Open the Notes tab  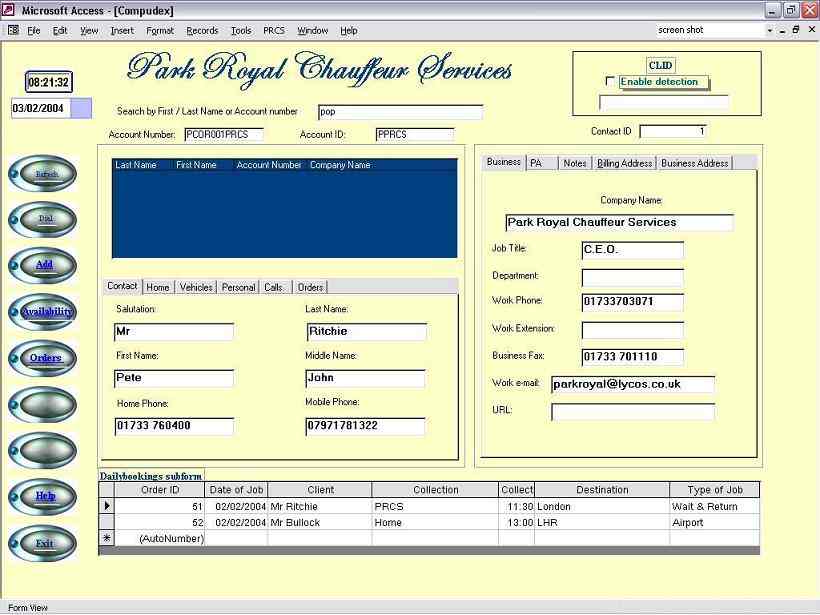coord(575,163)
